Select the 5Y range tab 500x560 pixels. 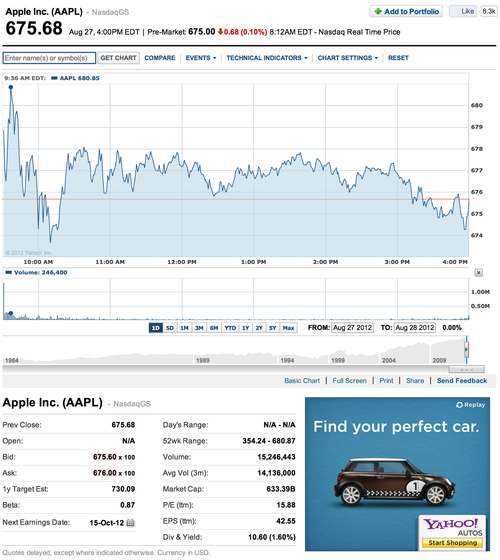273,328
